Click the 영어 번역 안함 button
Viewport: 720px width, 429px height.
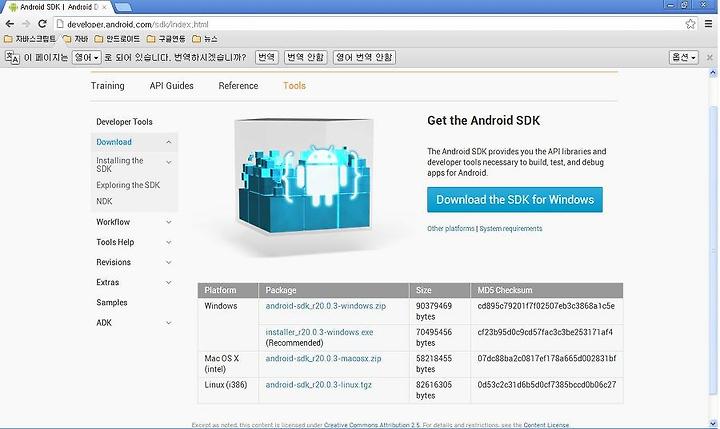[364, 57]
